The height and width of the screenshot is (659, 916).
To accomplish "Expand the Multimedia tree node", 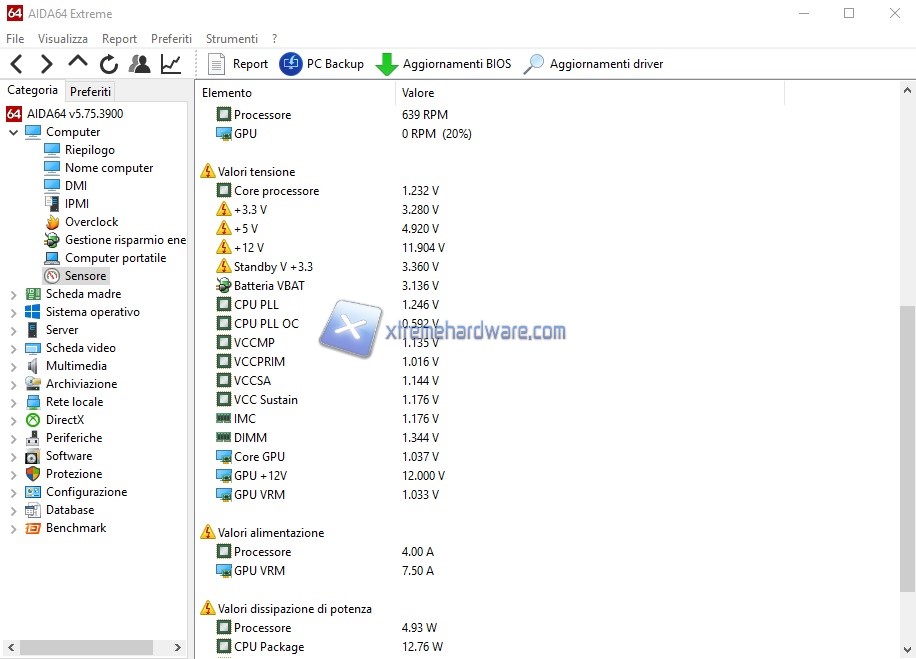I will pos(13,366).
